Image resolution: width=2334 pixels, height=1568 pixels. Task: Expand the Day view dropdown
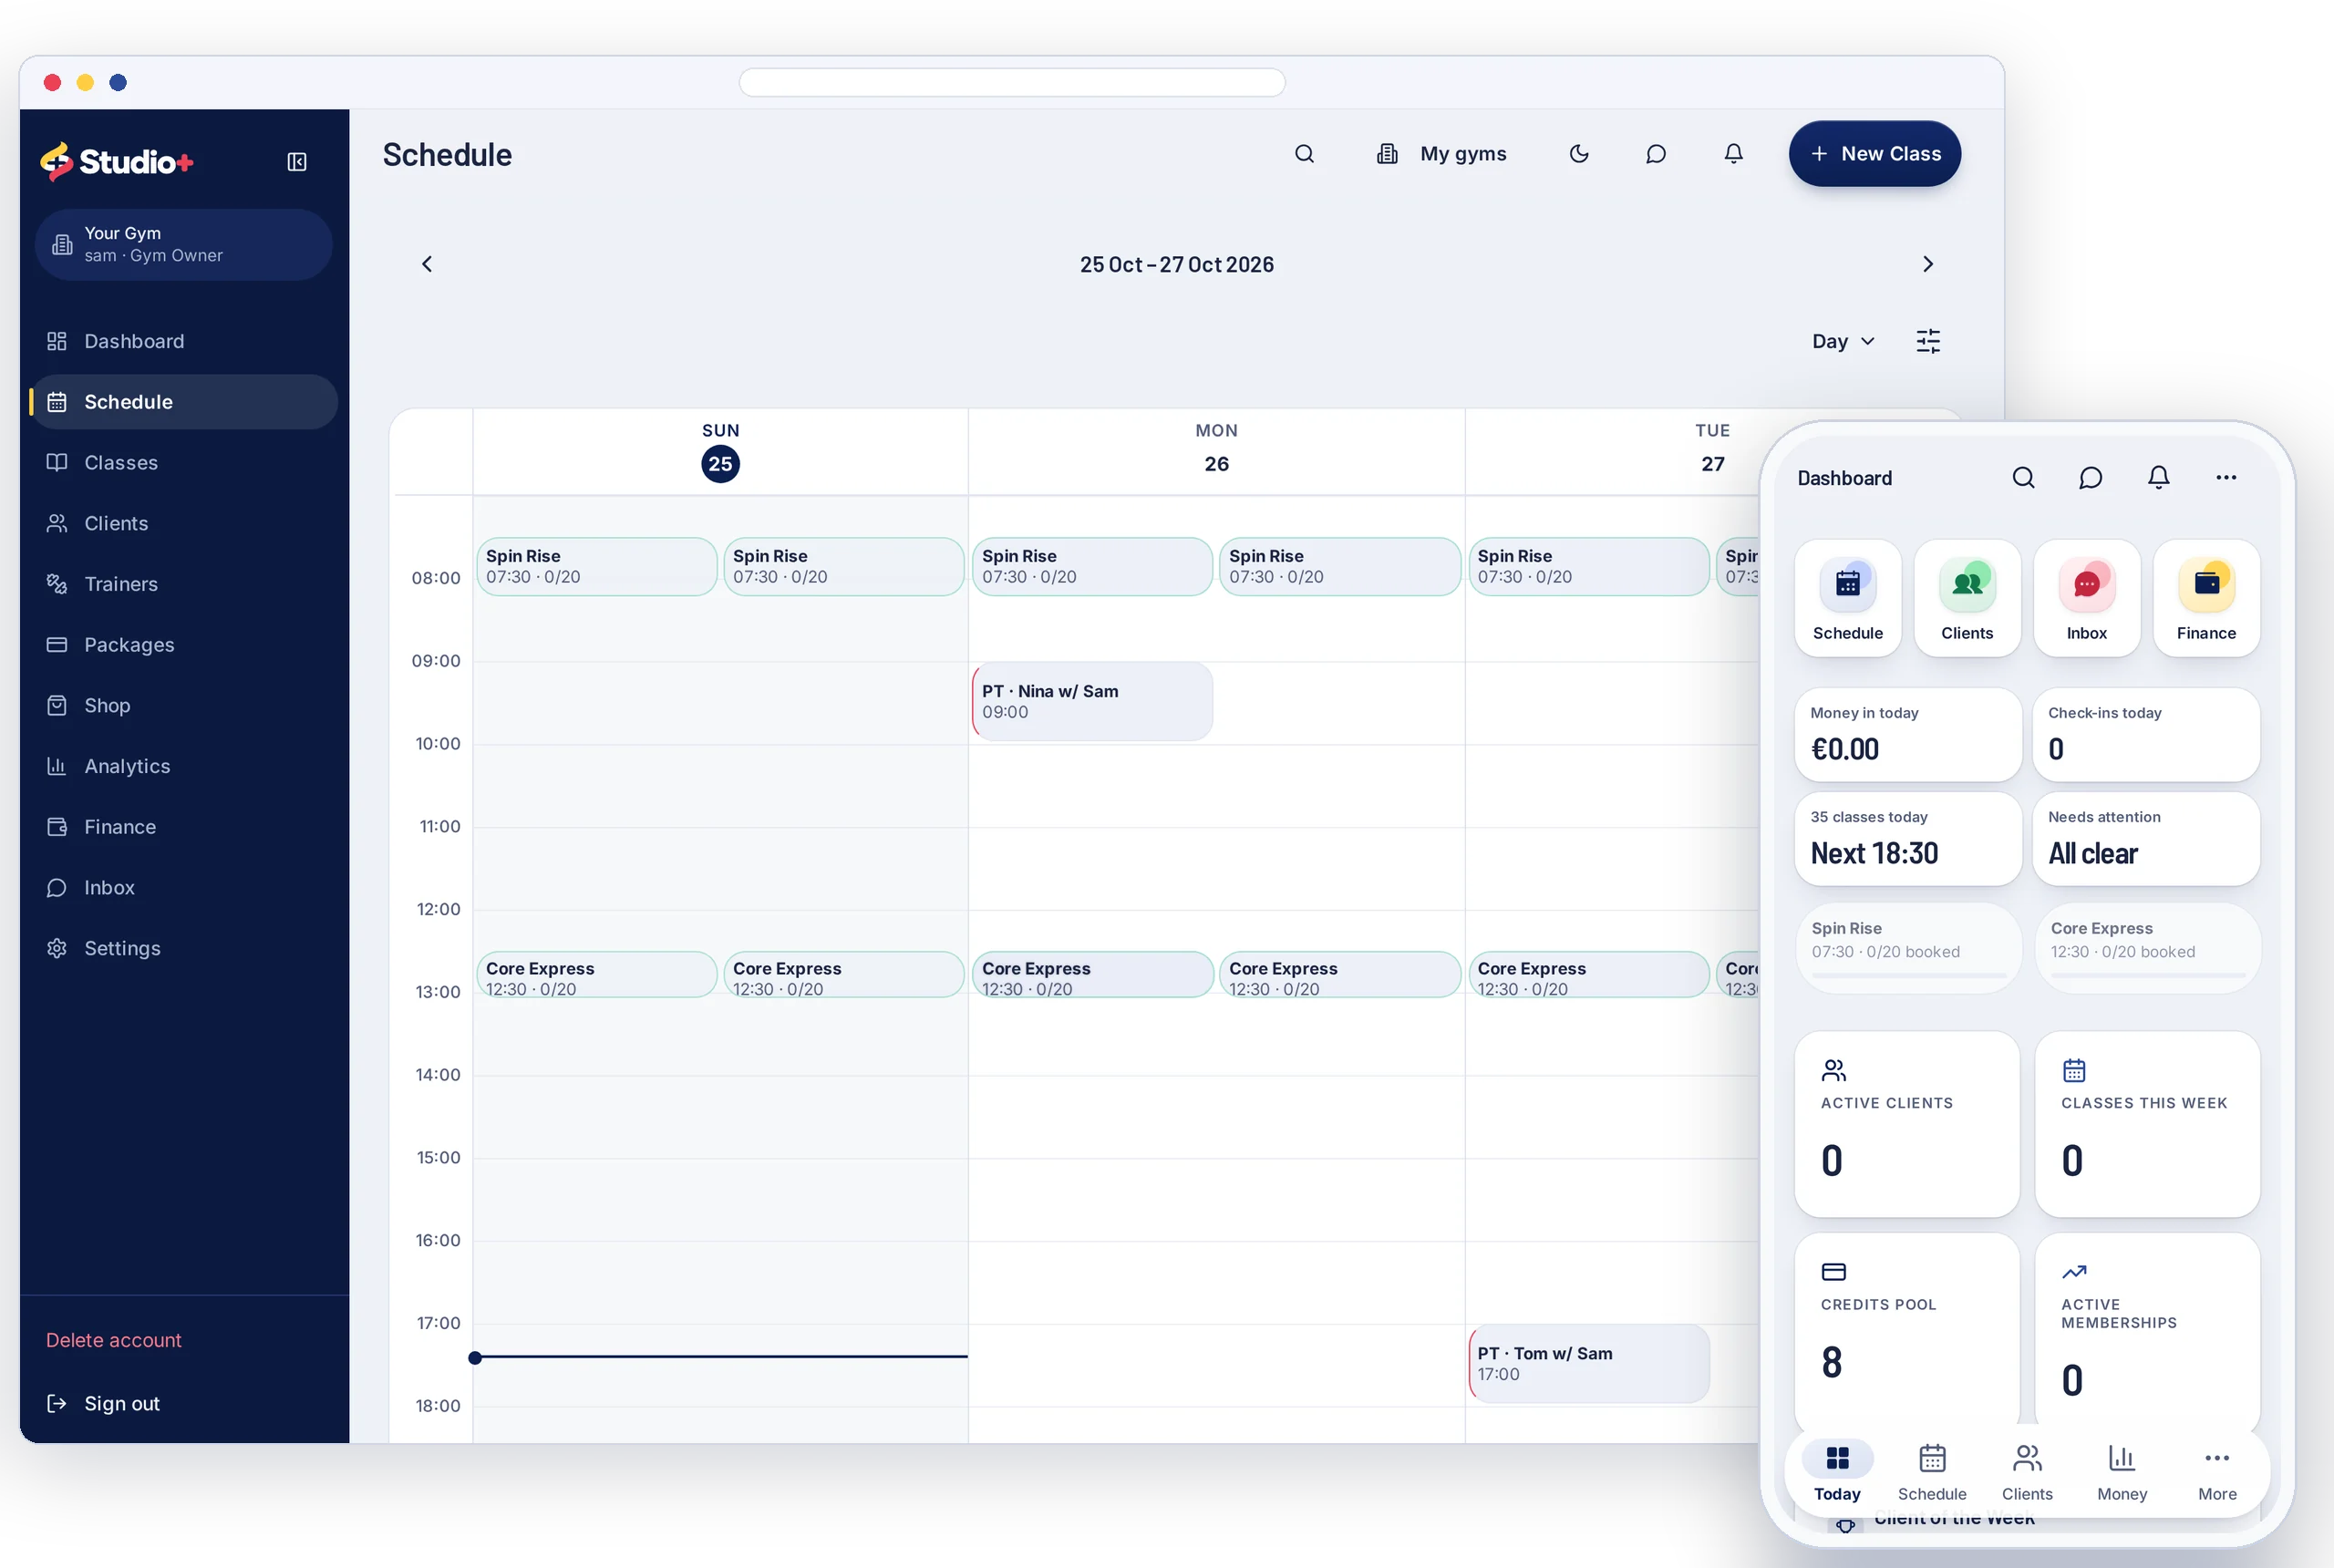pos(1843,341)
